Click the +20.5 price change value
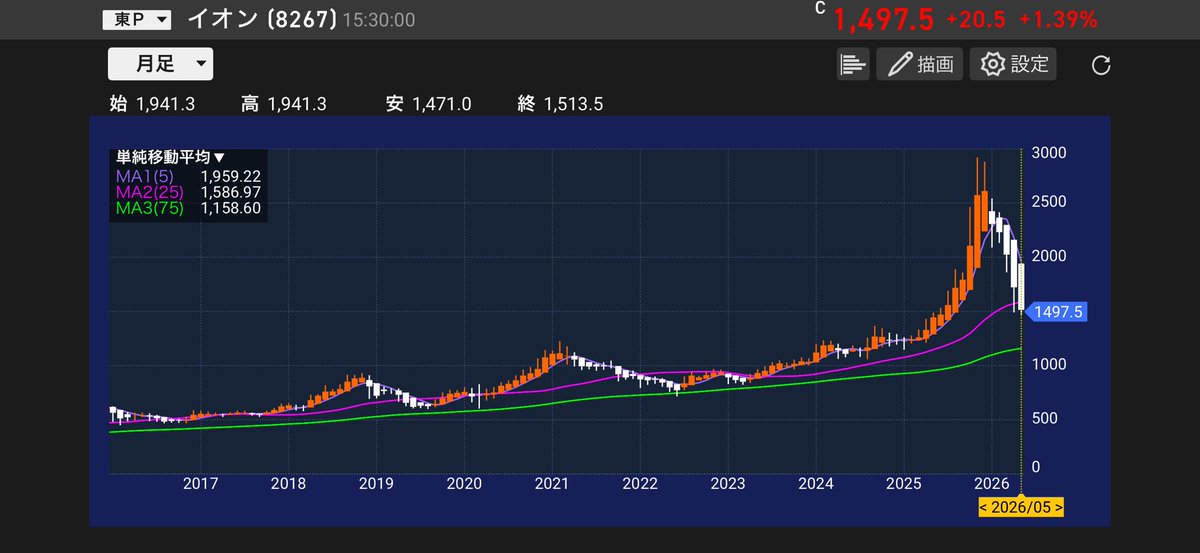 (975, 19)
